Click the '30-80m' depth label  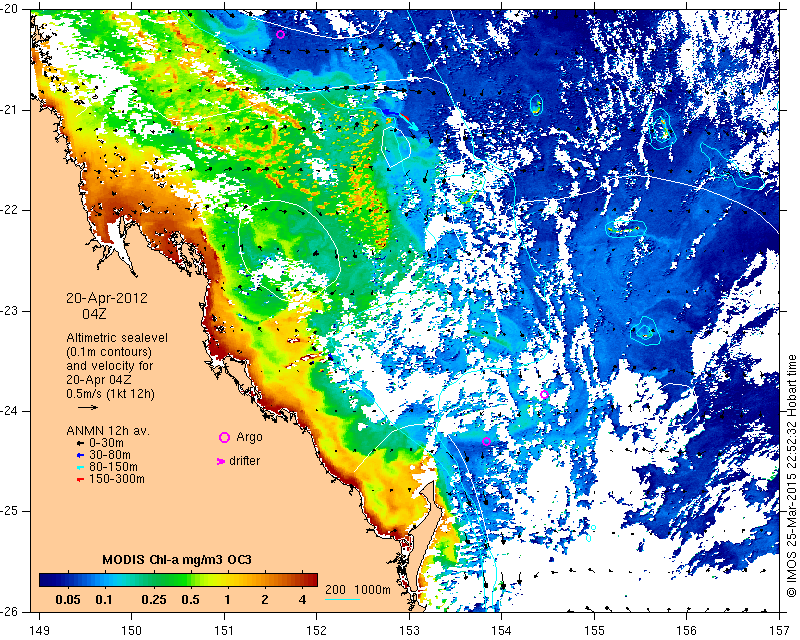[x=110, y=455]
